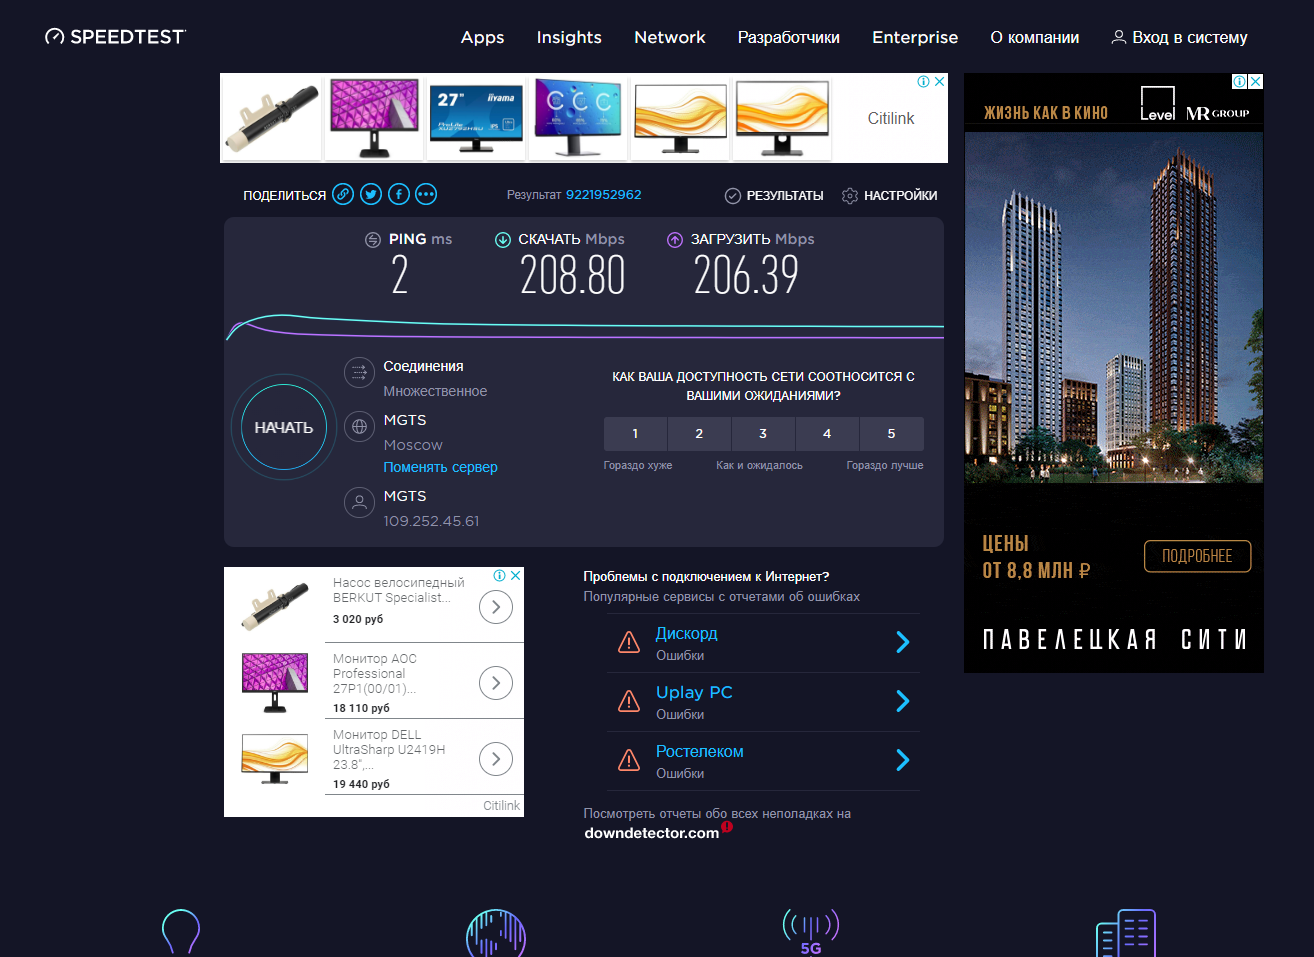Rate network as 1 (Гораздо хуже)

[x=635, y=434]
